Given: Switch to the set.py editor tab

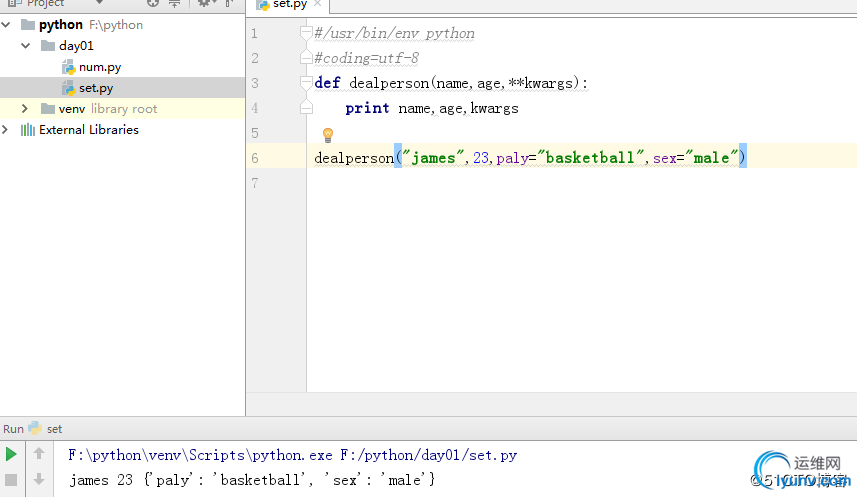Looking at the screenshot, I should [x=290, y=4].
